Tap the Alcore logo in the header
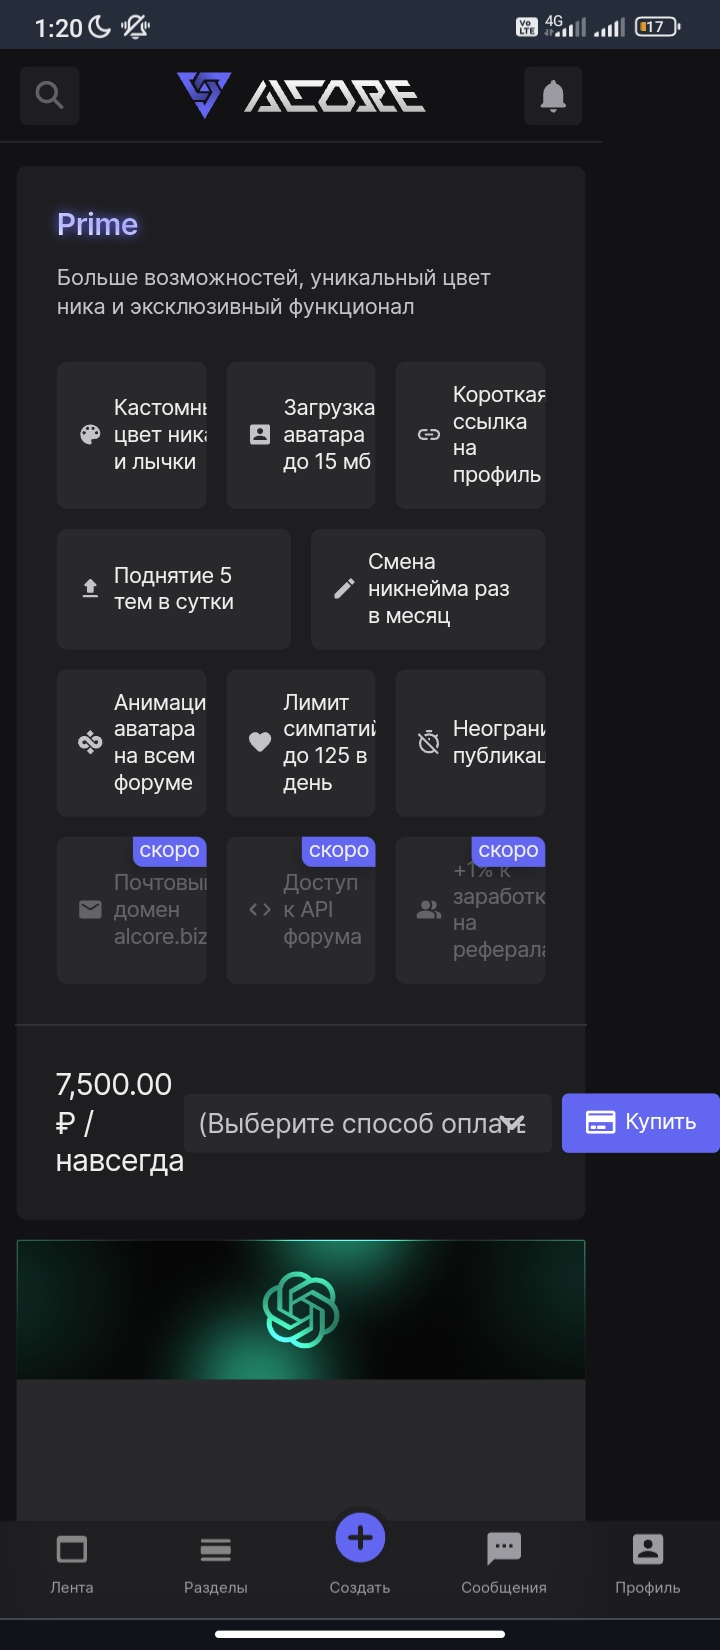Viewport: 720px width, 1650px height. [x=301, y=96]
